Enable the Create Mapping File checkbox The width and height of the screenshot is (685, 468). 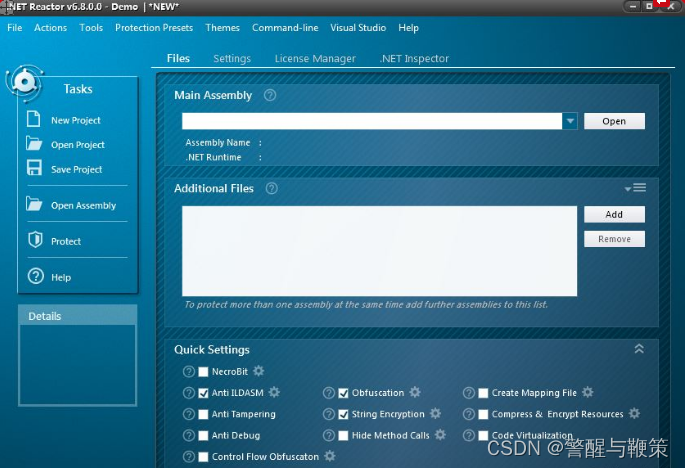tap(483, 393)
